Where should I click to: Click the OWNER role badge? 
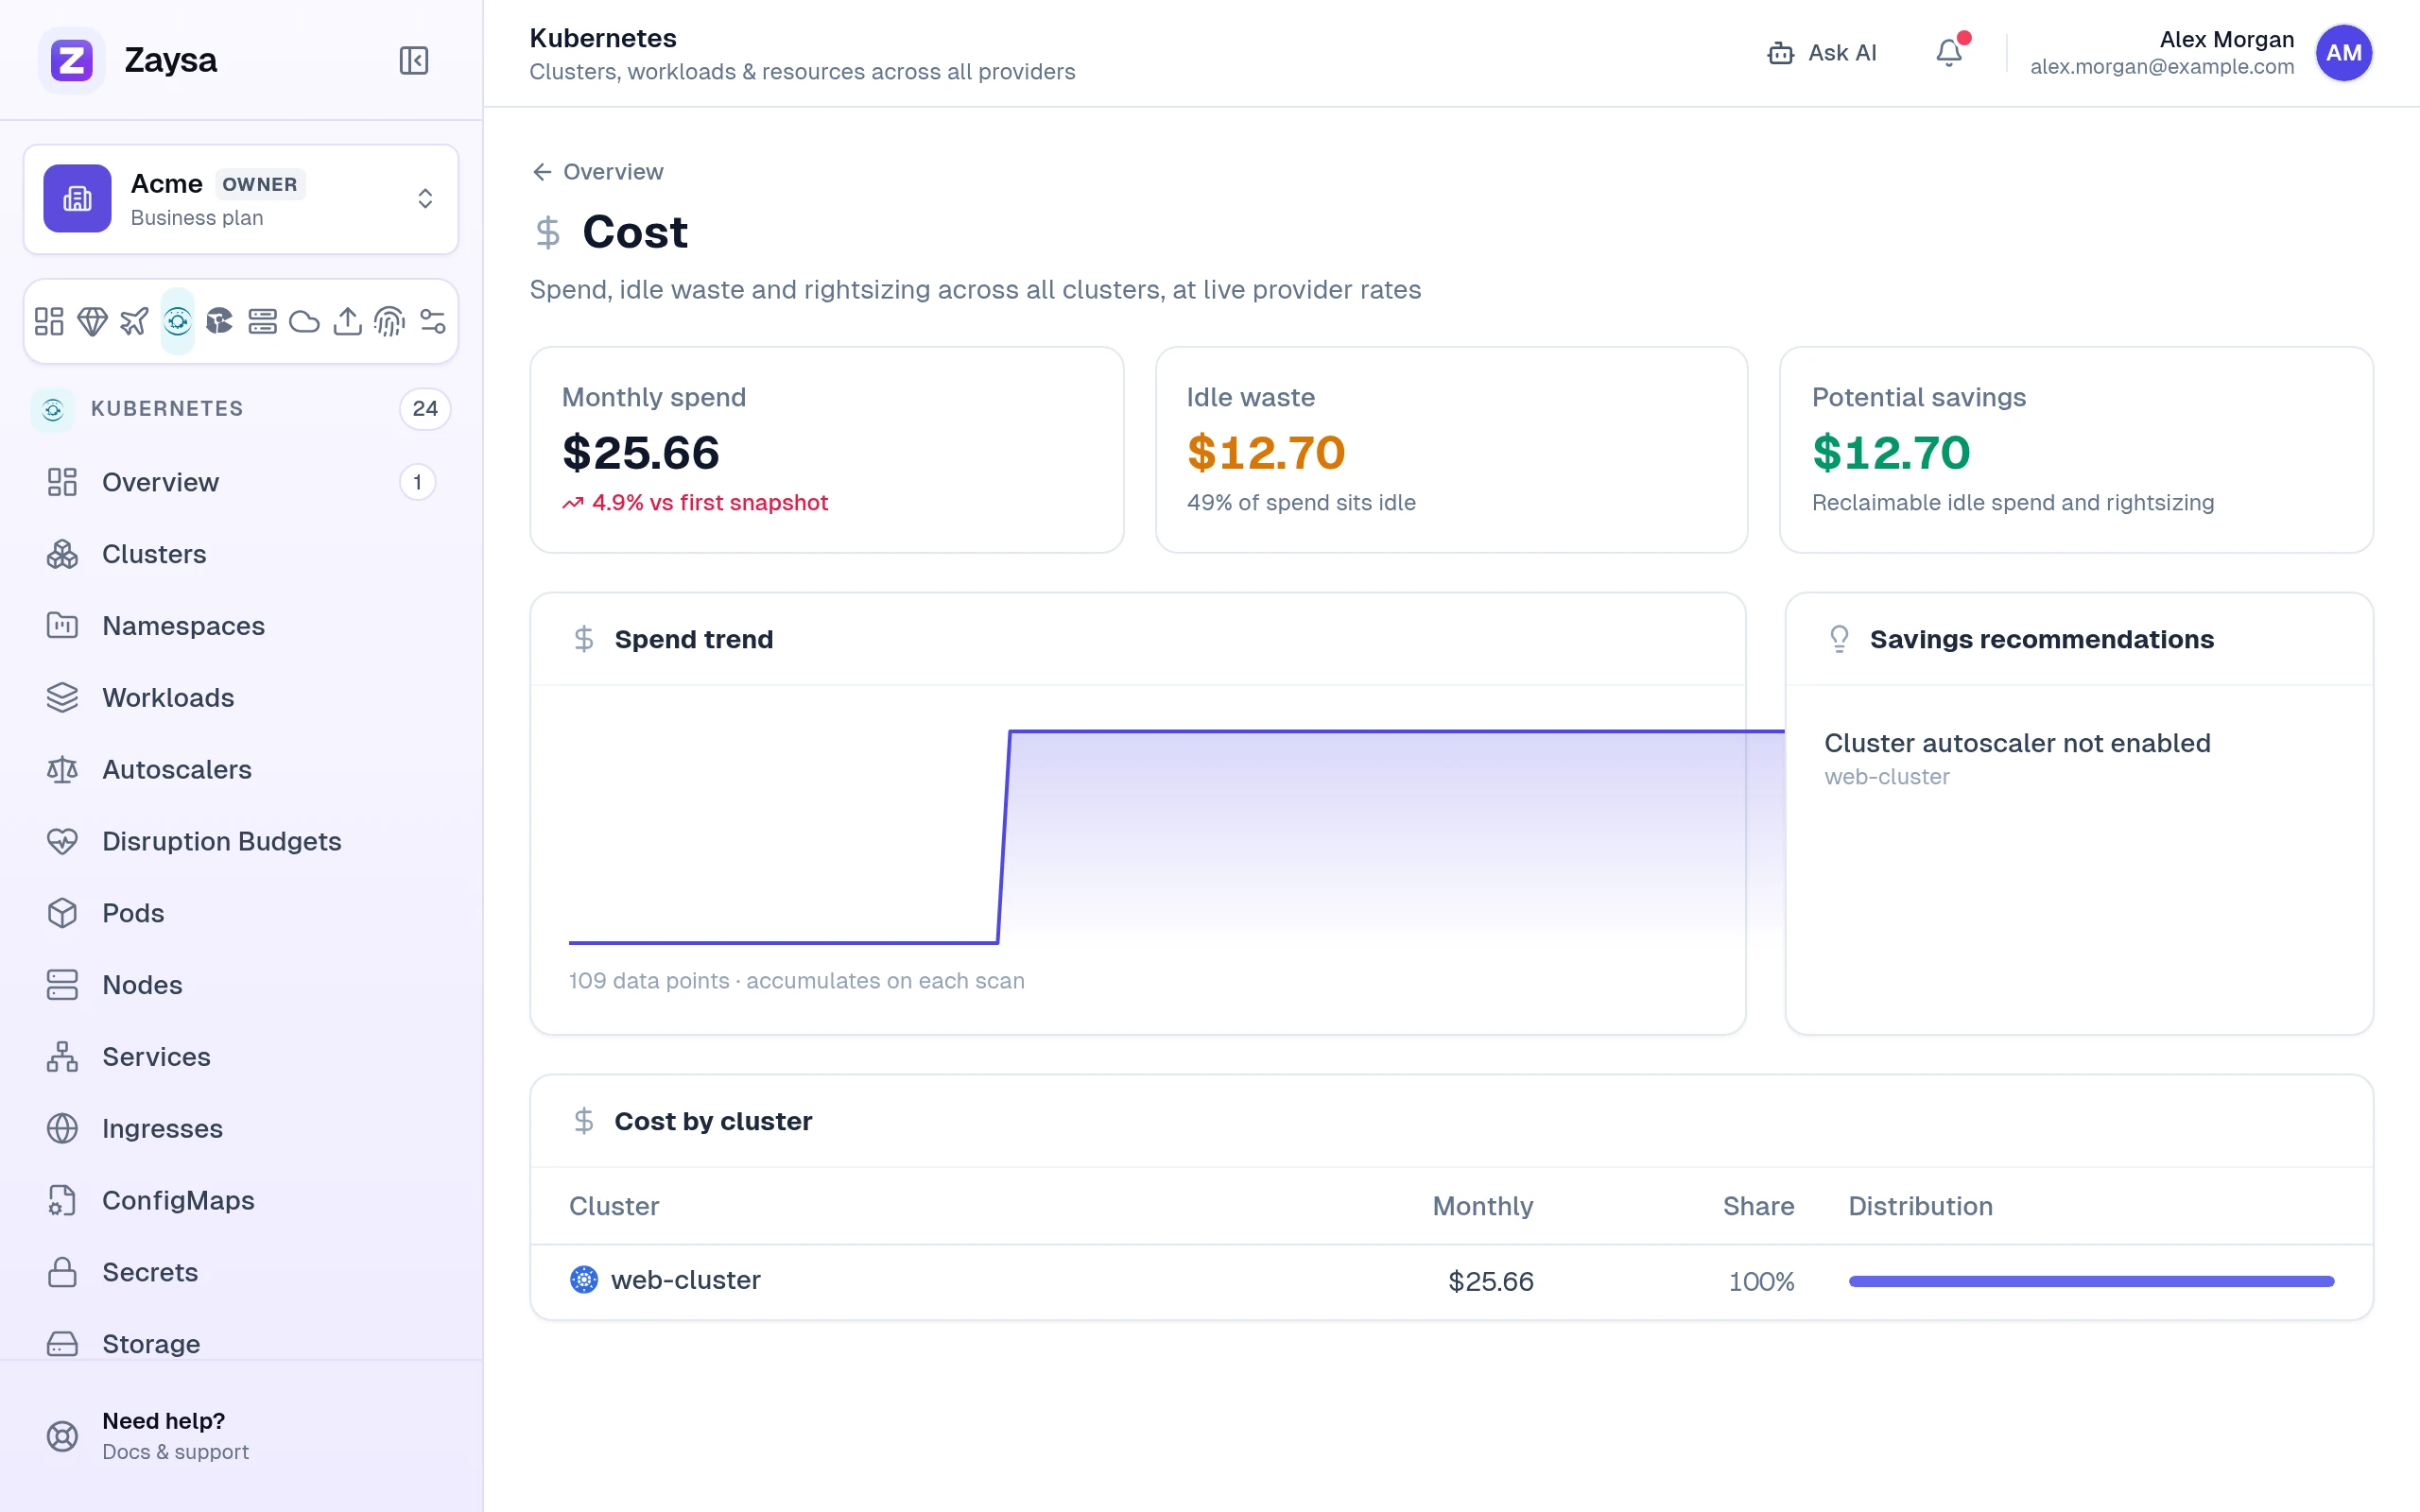(260, 184)
